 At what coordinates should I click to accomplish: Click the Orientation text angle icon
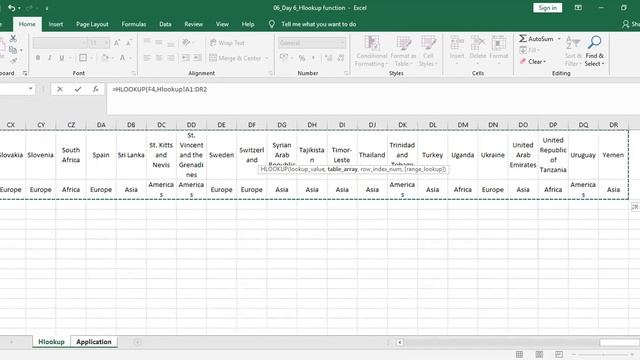187,42
